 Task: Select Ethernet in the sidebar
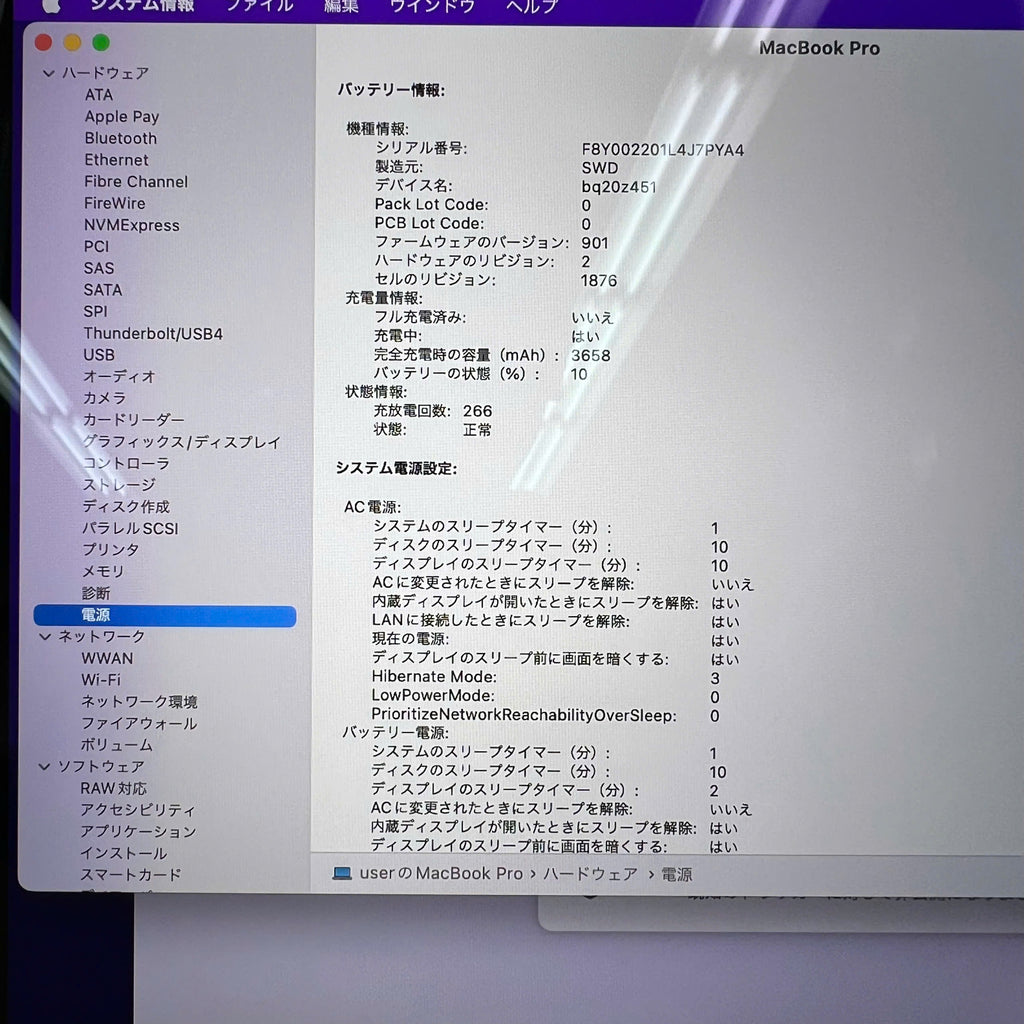pyautogui.click(x=116, y=159)
